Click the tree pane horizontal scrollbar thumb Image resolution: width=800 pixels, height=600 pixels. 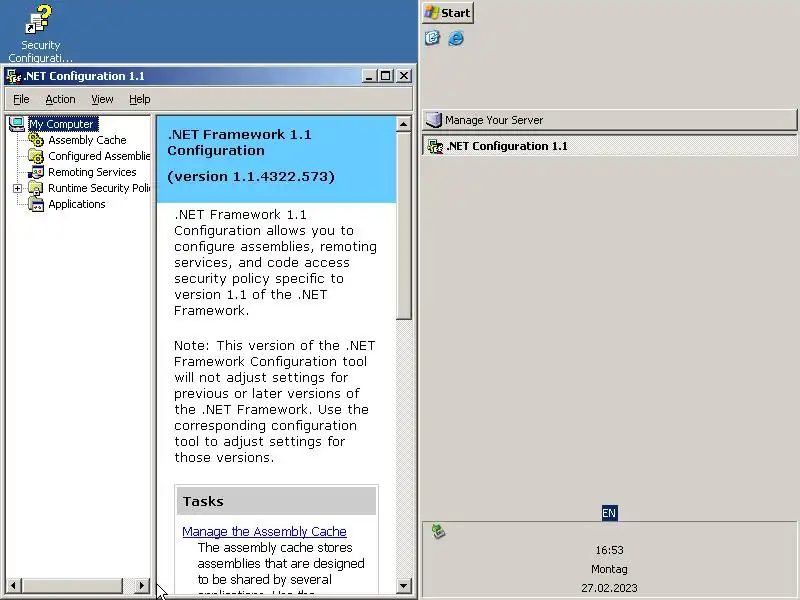click(72, 586)
